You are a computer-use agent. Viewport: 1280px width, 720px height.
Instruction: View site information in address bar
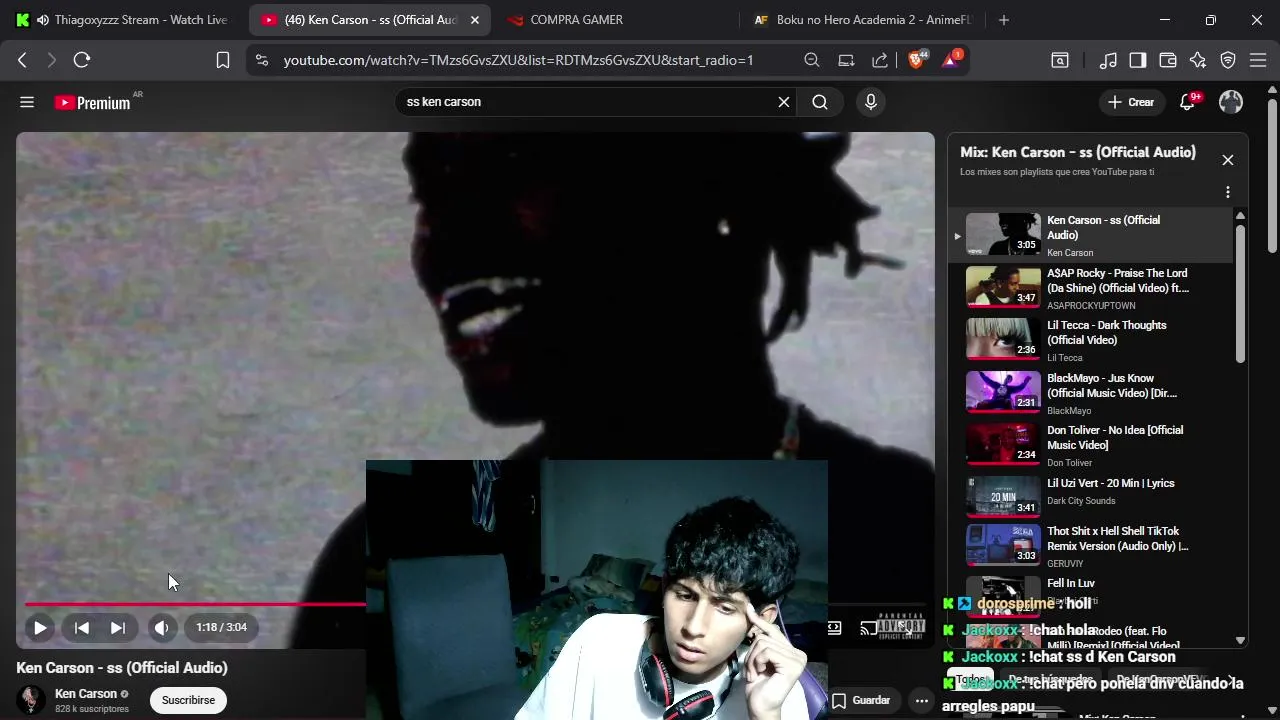(262, 60)
